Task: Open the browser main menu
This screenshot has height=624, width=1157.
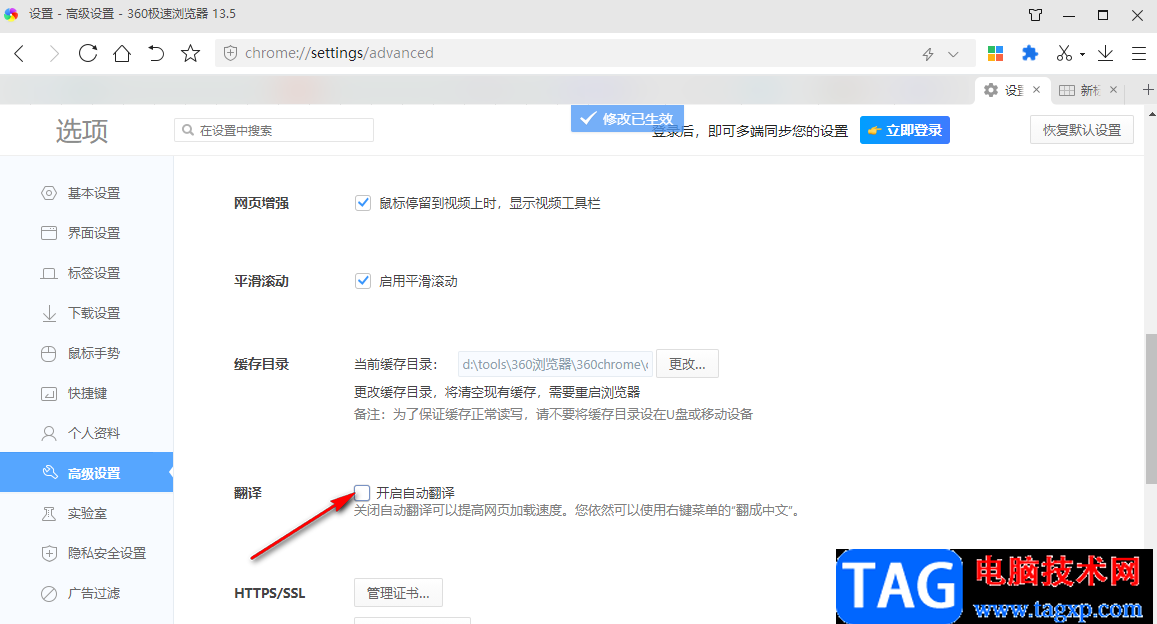Action: click(x=1139, y=53)
